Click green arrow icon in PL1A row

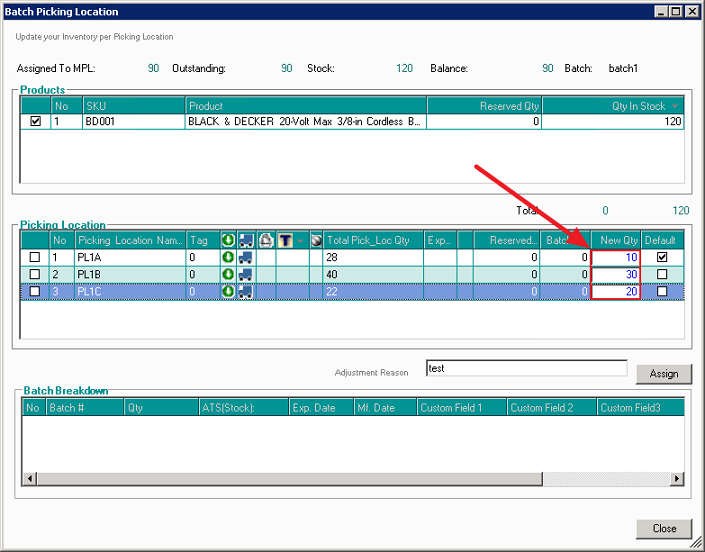pyautogui.click(x=228, y=257)
